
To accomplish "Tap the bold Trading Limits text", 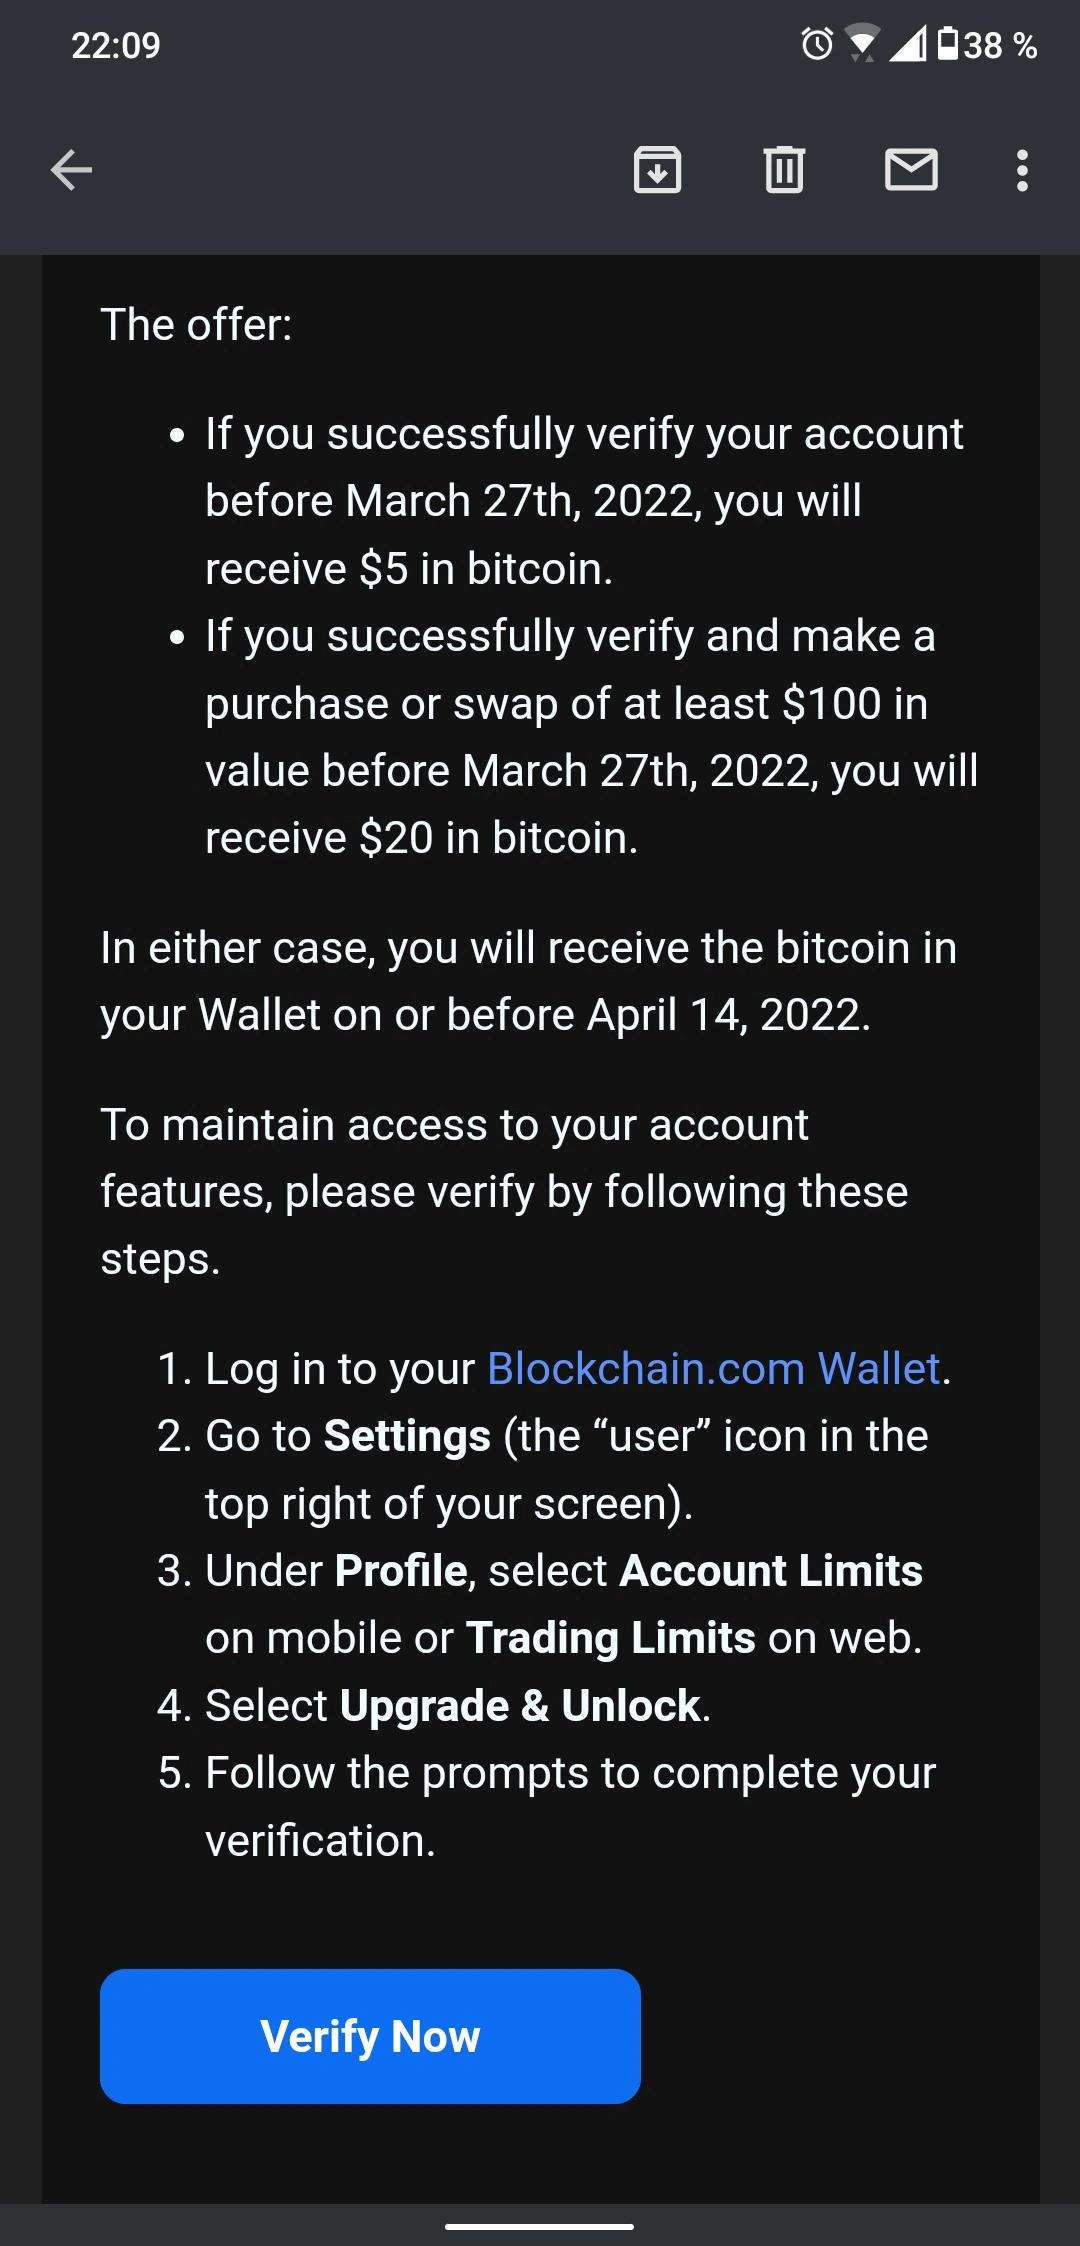I will [610, 1638].
